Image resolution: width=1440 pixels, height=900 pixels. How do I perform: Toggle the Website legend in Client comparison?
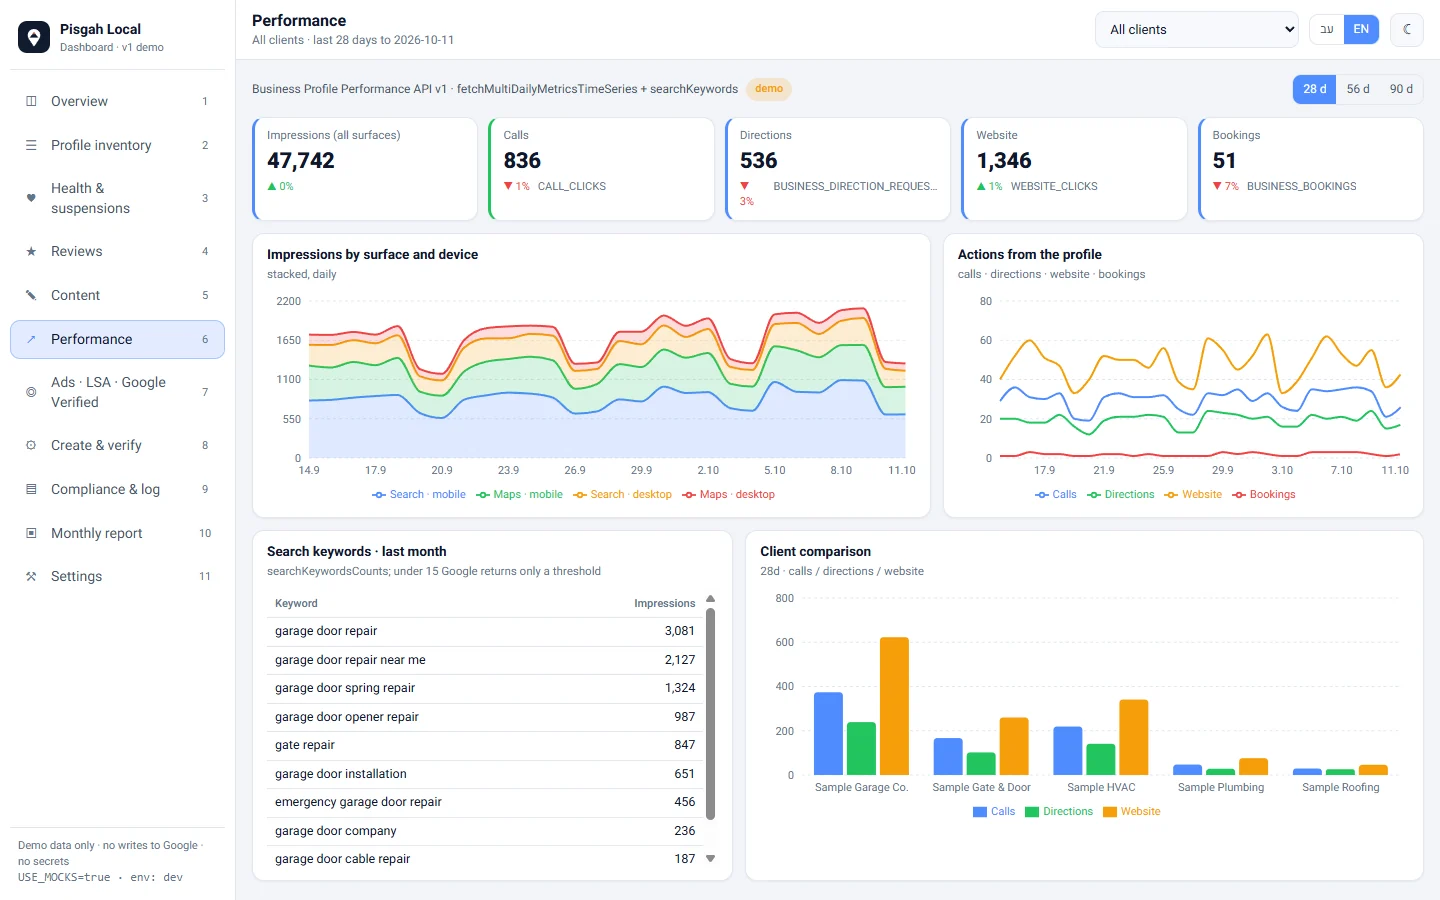click(x=1132, y=812)
